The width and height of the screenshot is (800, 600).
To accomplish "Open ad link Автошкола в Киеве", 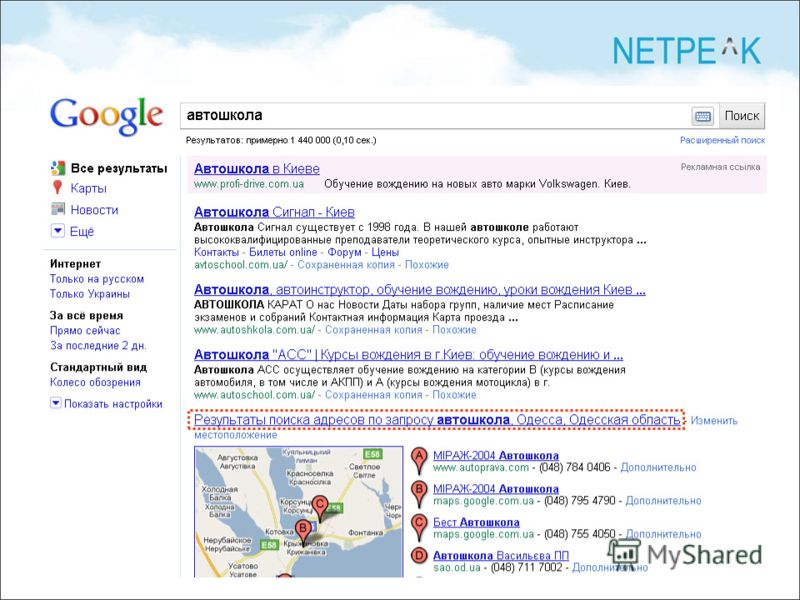I will pyautogui.click(x=257, y=169).
